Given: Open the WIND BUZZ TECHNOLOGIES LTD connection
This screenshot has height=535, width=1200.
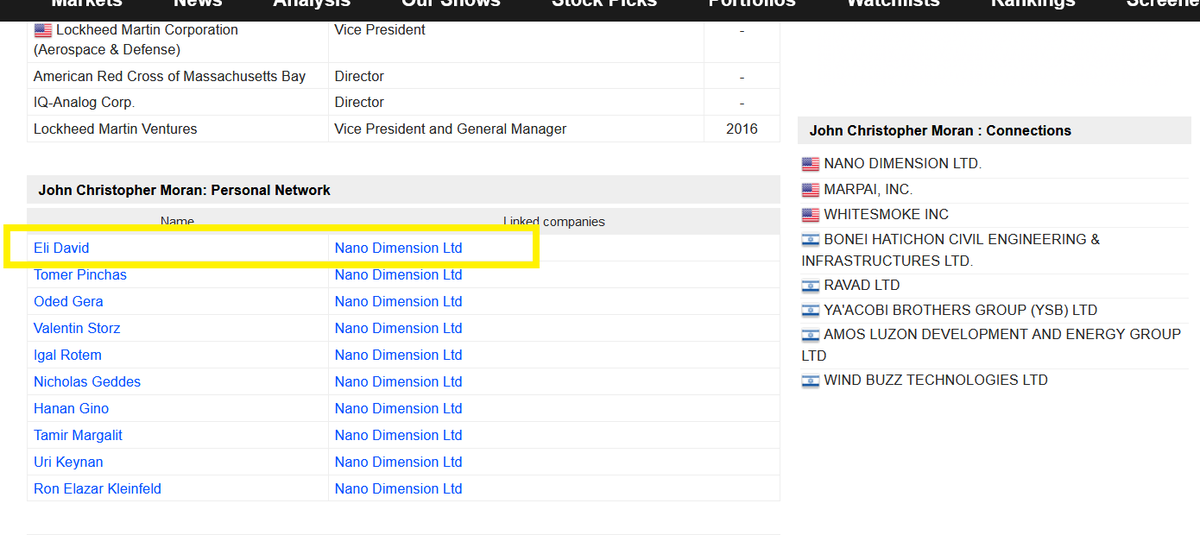Looking at the screenshot, I should click(x=936, y=380).
